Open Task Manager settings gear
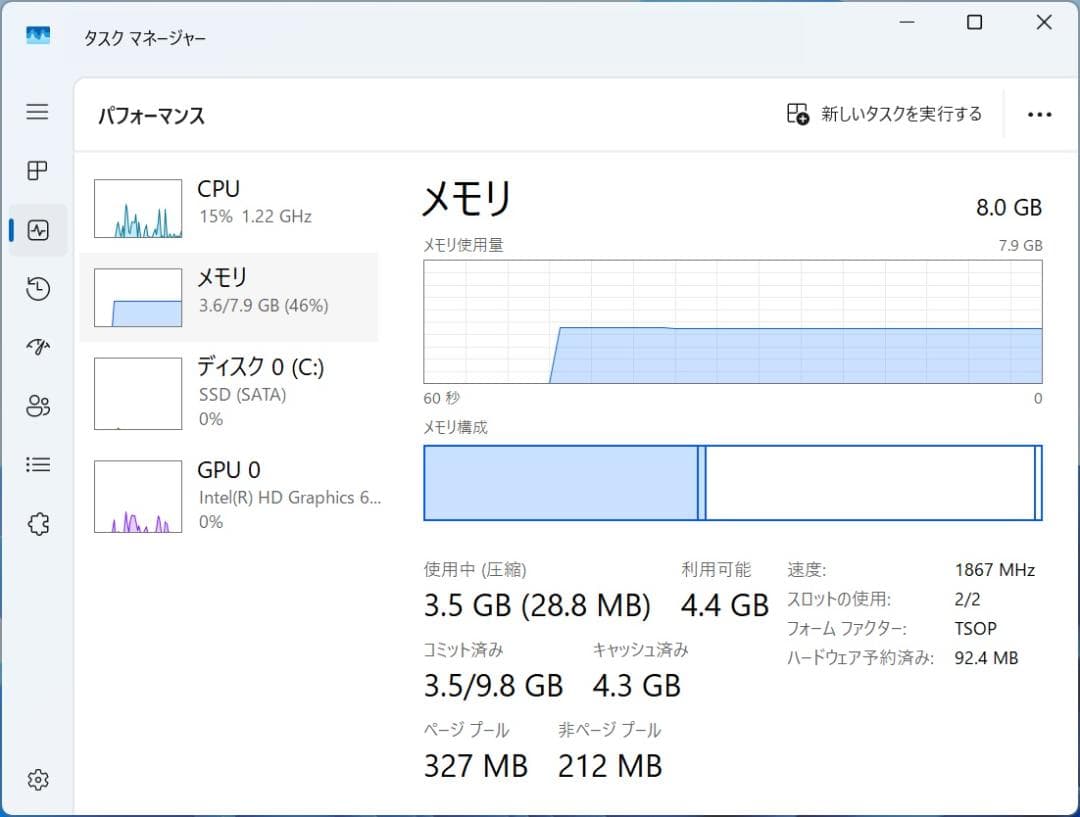 pos(37,780)
